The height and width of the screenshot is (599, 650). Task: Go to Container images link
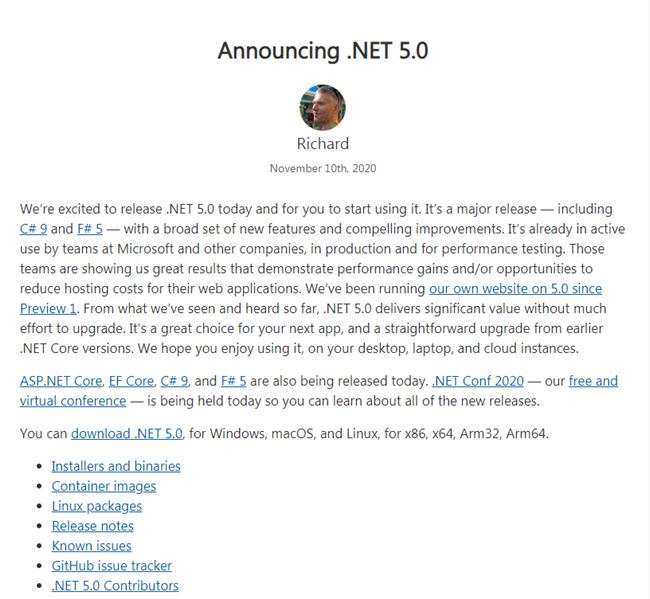(x=104, y=486)
